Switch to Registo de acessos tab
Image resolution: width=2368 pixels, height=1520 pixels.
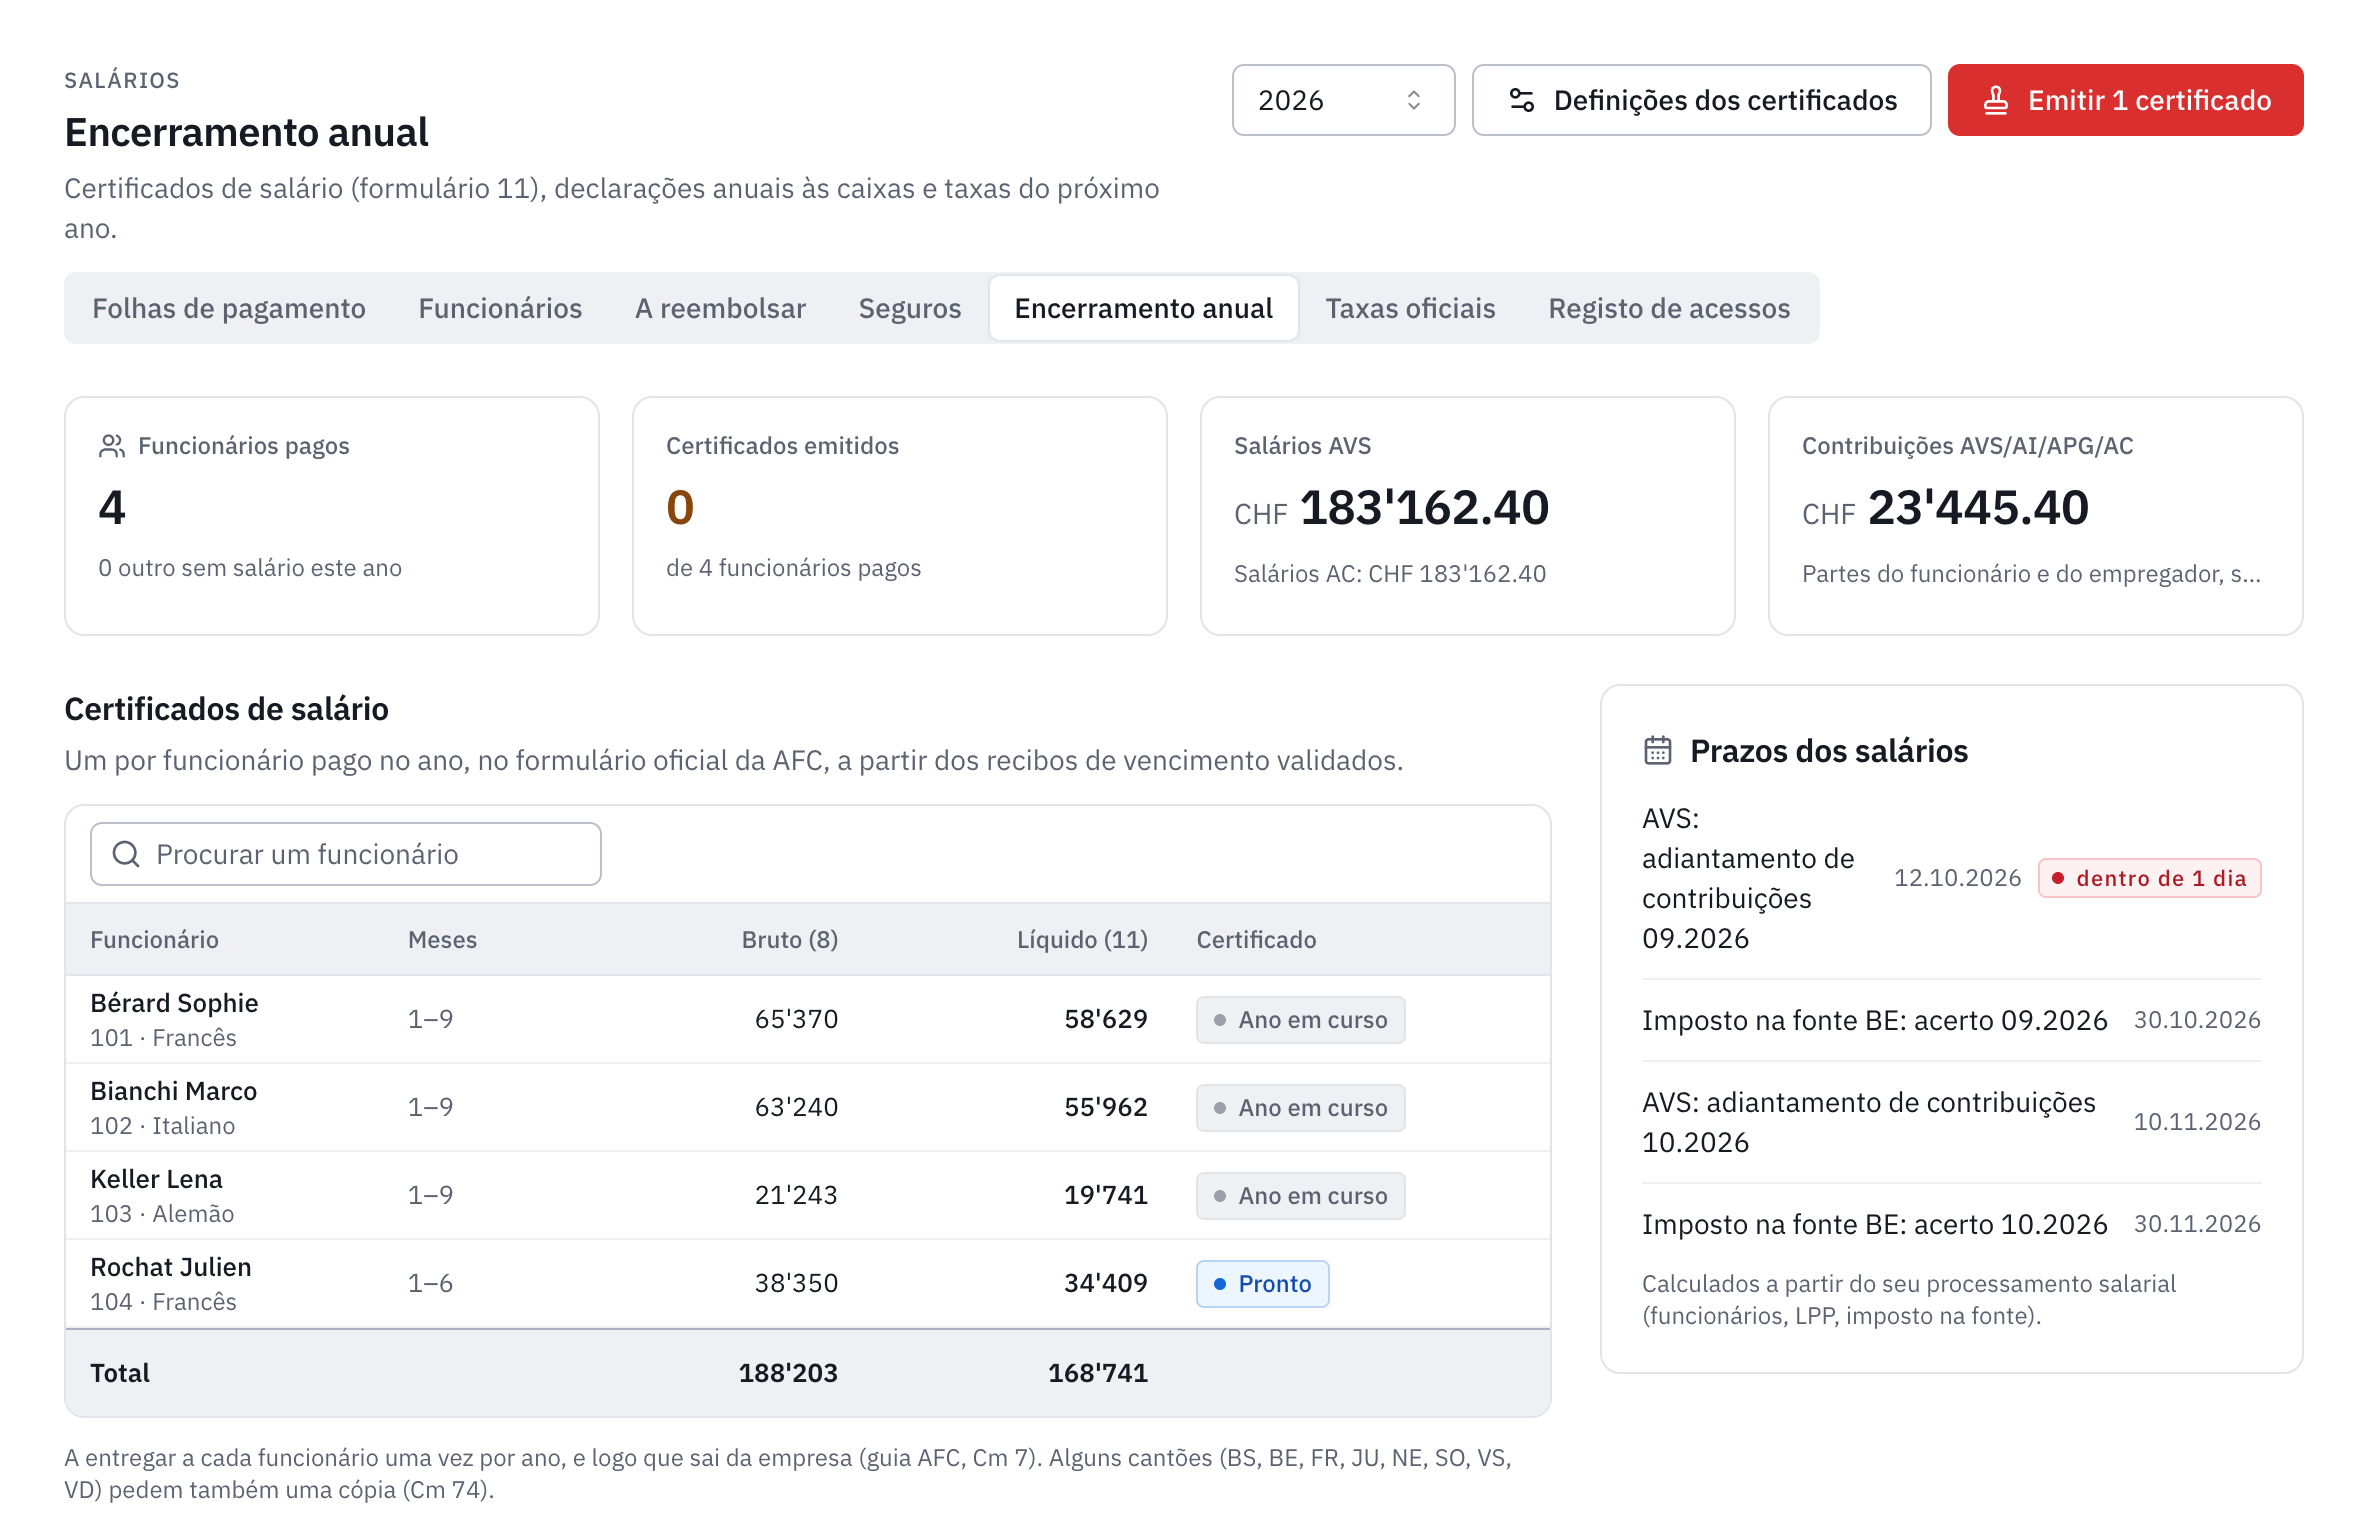1669,308
